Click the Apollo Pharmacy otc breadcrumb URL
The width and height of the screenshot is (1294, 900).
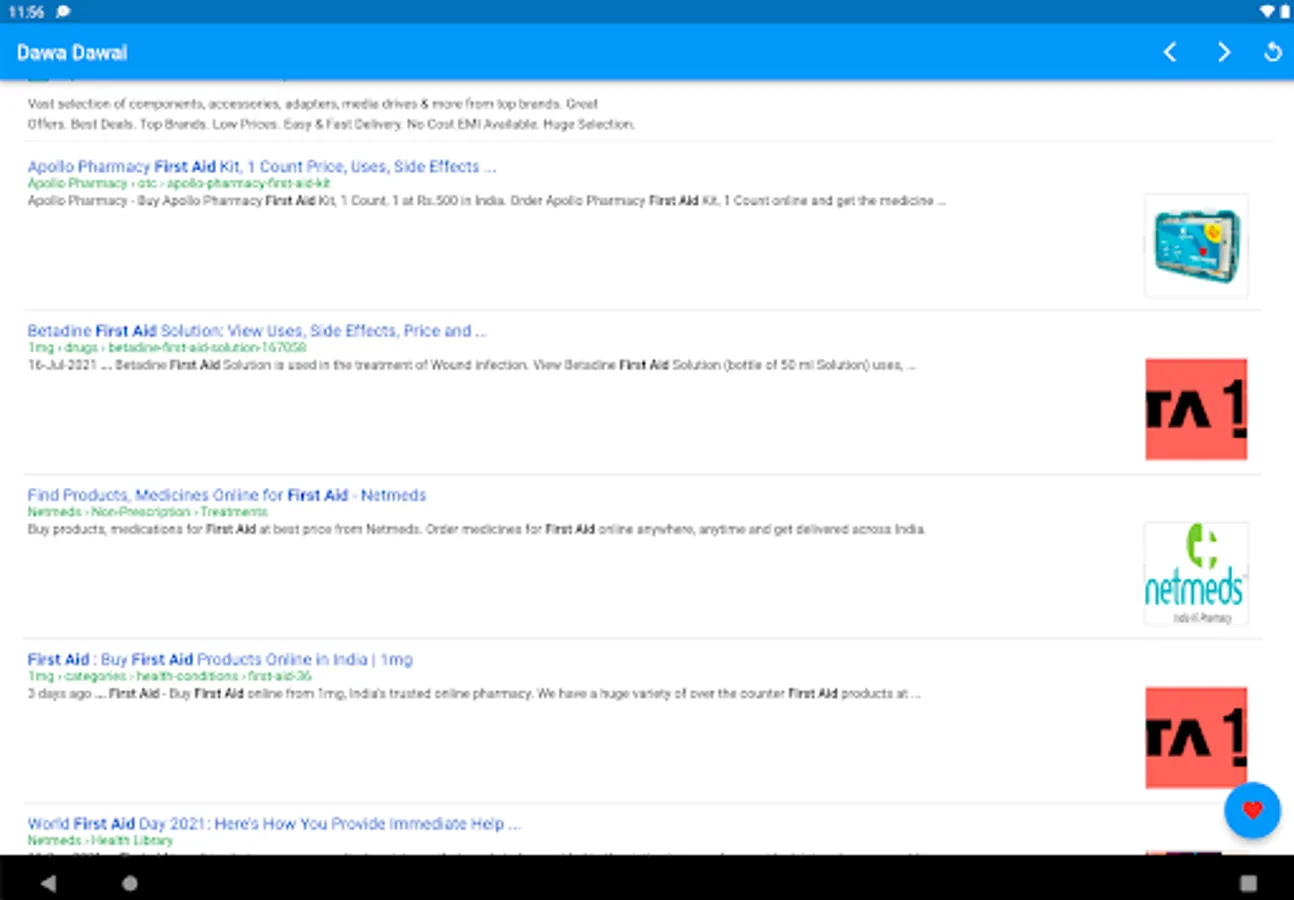coord(179,184)
